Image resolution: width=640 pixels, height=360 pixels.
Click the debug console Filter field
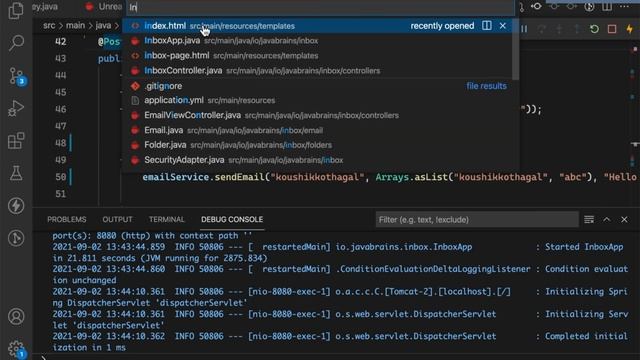point(477,220)
